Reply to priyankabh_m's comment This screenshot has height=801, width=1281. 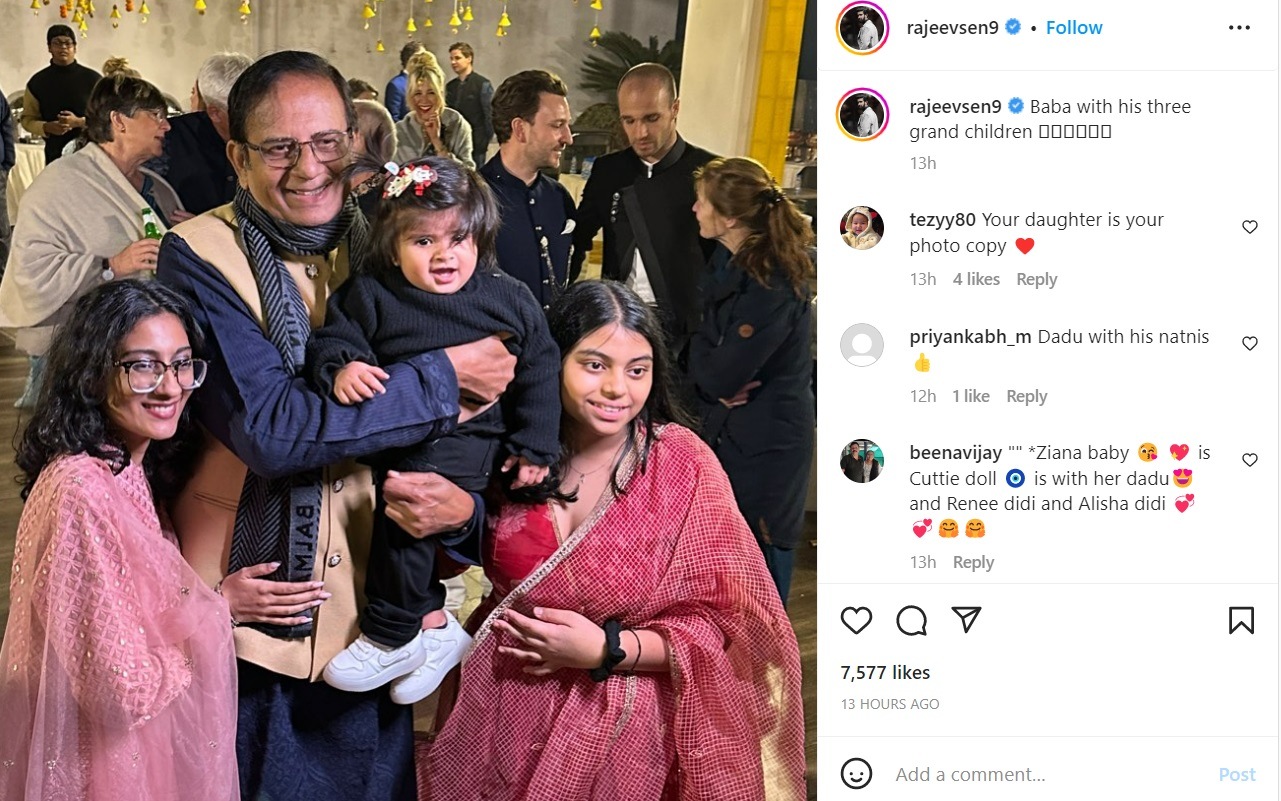tap(1026, 396)
